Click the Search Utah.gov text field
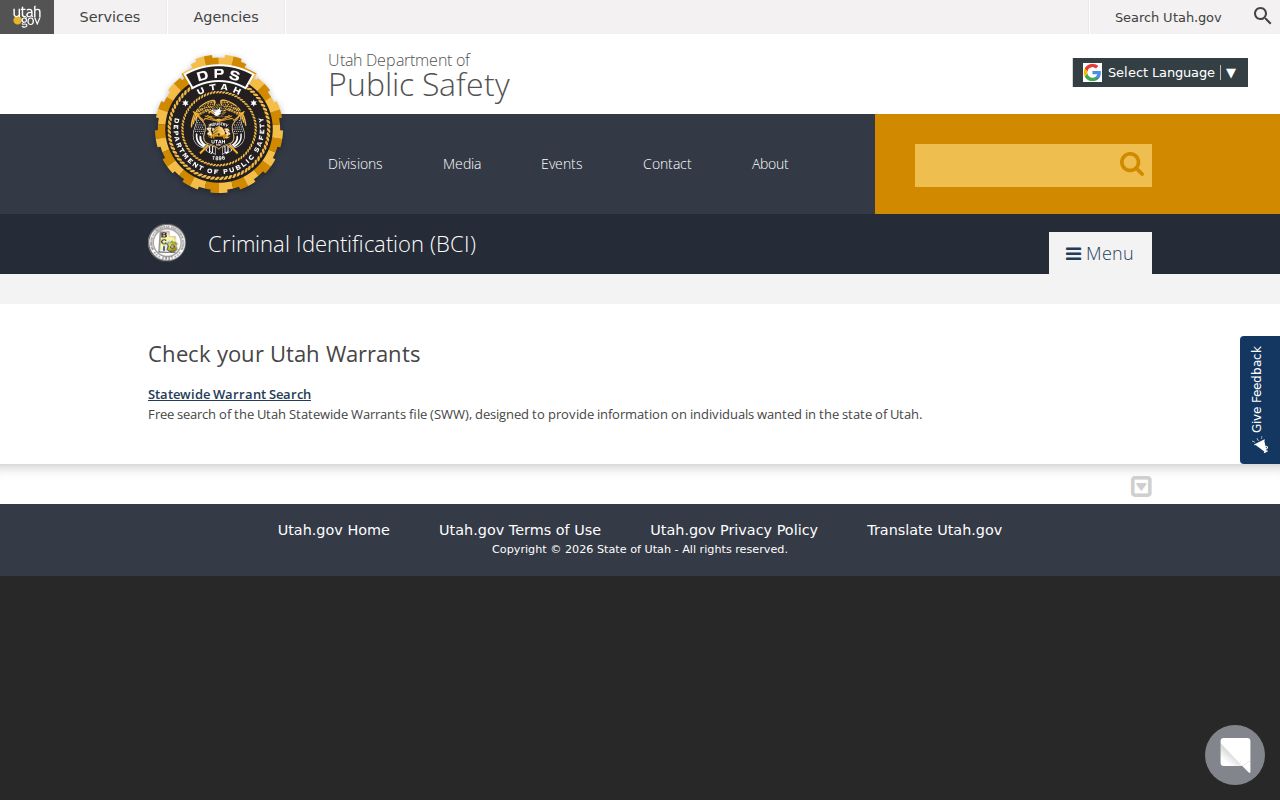 (x=1168, y=17)
